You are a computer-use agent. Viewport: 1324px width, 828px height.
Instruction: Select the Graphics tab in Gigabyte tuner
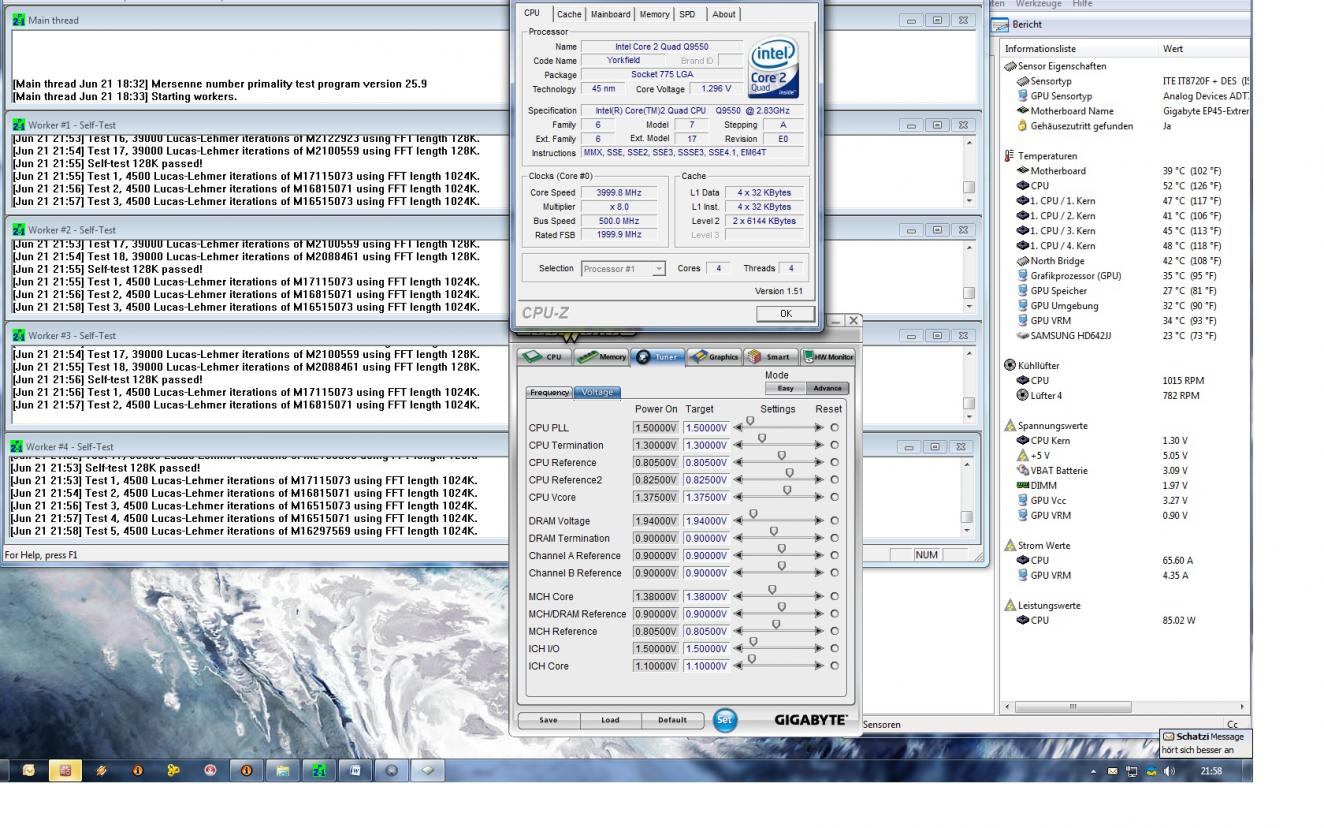click(x=713, y=356)
